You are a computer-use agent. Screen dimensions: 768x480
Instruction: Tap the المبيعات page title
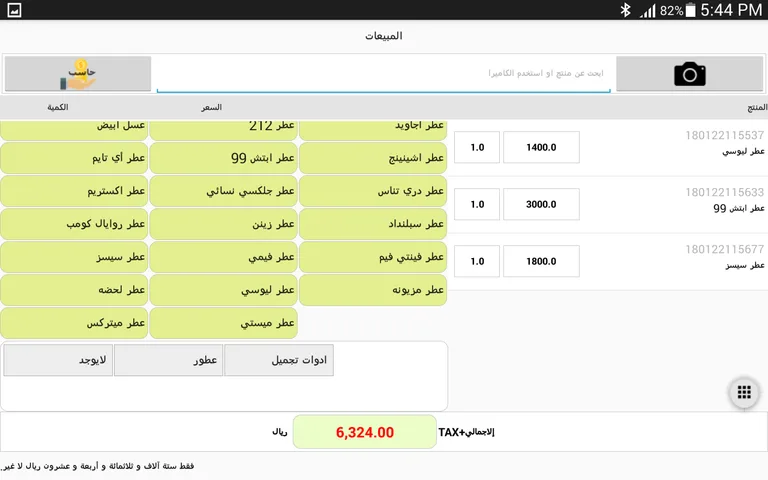384,36
